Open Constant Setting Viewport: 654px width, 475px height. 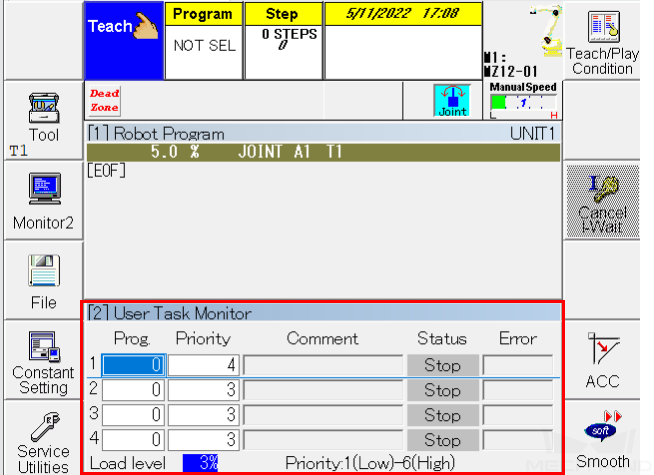point(44,361)
